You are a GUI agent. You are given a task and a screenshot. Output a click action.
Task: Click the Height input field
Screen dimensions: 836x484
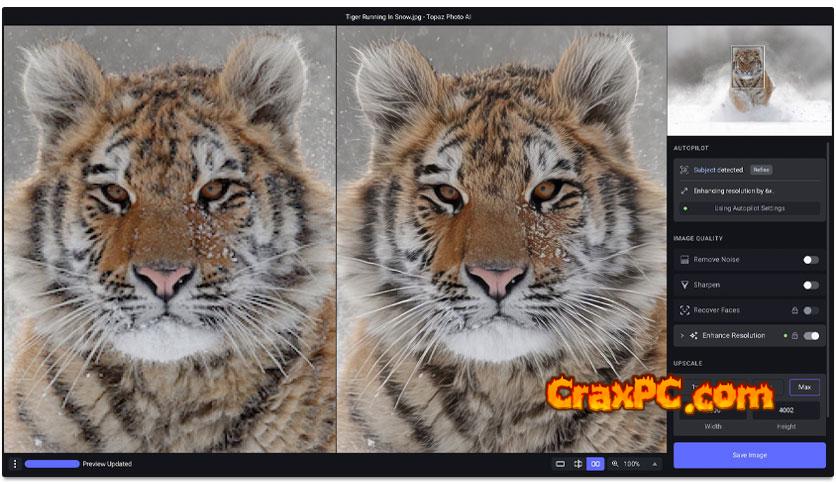point(786,410)
